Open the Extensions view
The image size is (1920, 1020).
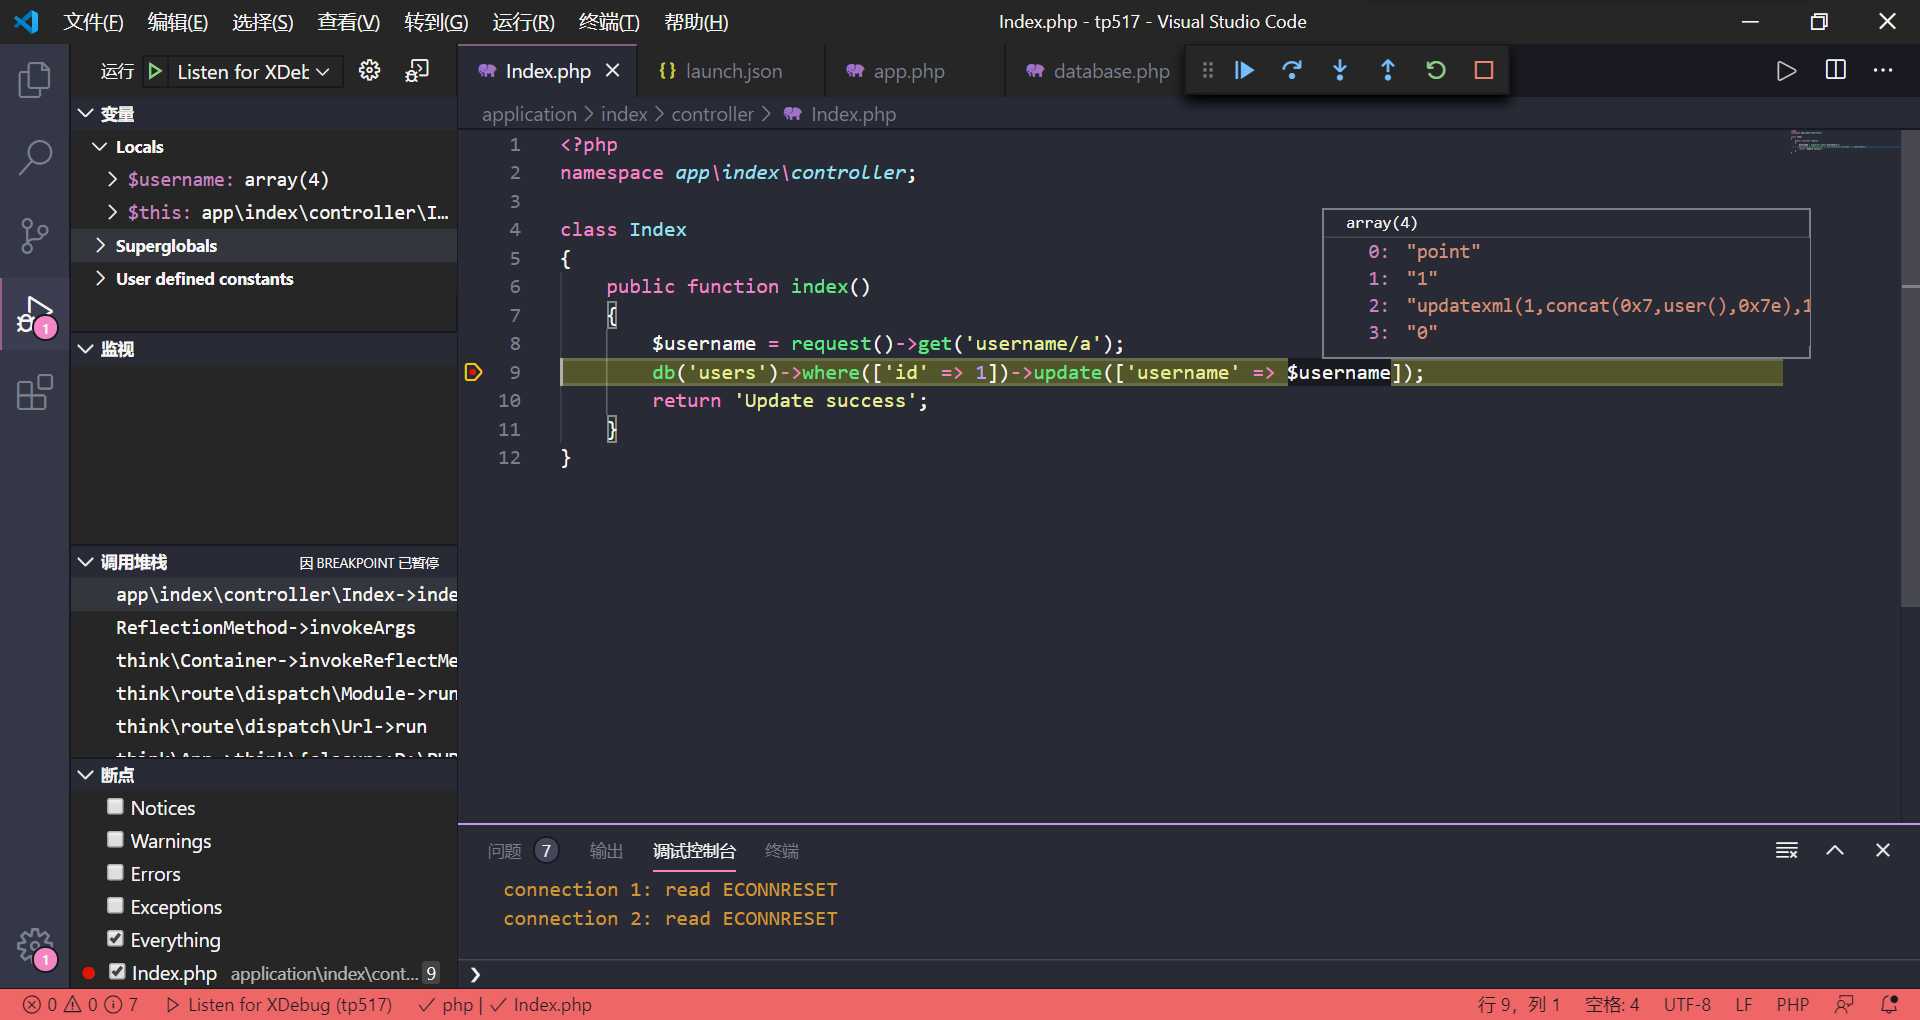click(x=35, y=393)
